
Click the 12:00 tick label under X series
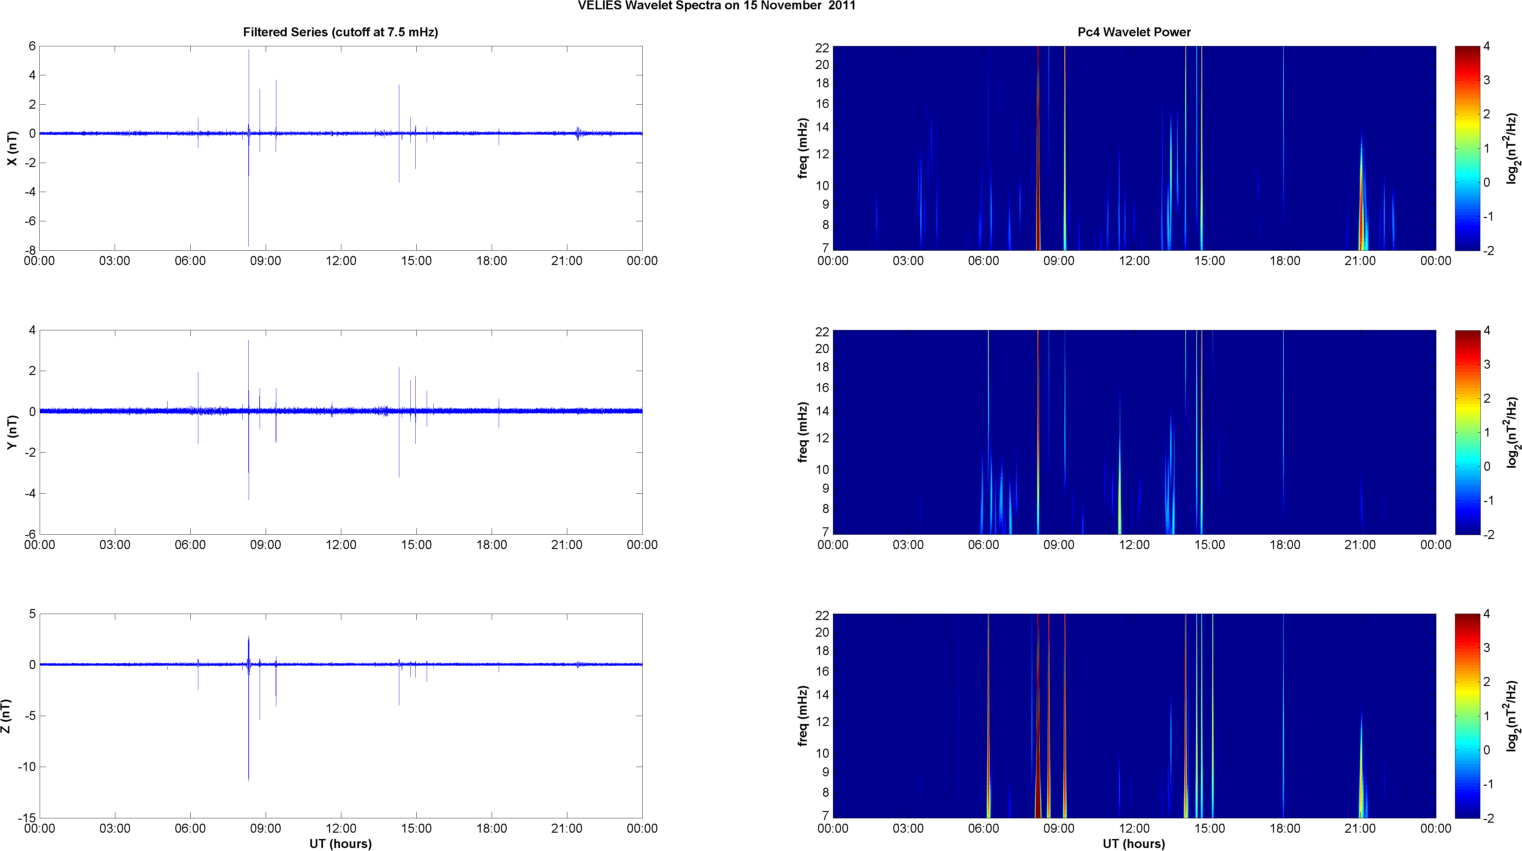[x=341, y=261]
